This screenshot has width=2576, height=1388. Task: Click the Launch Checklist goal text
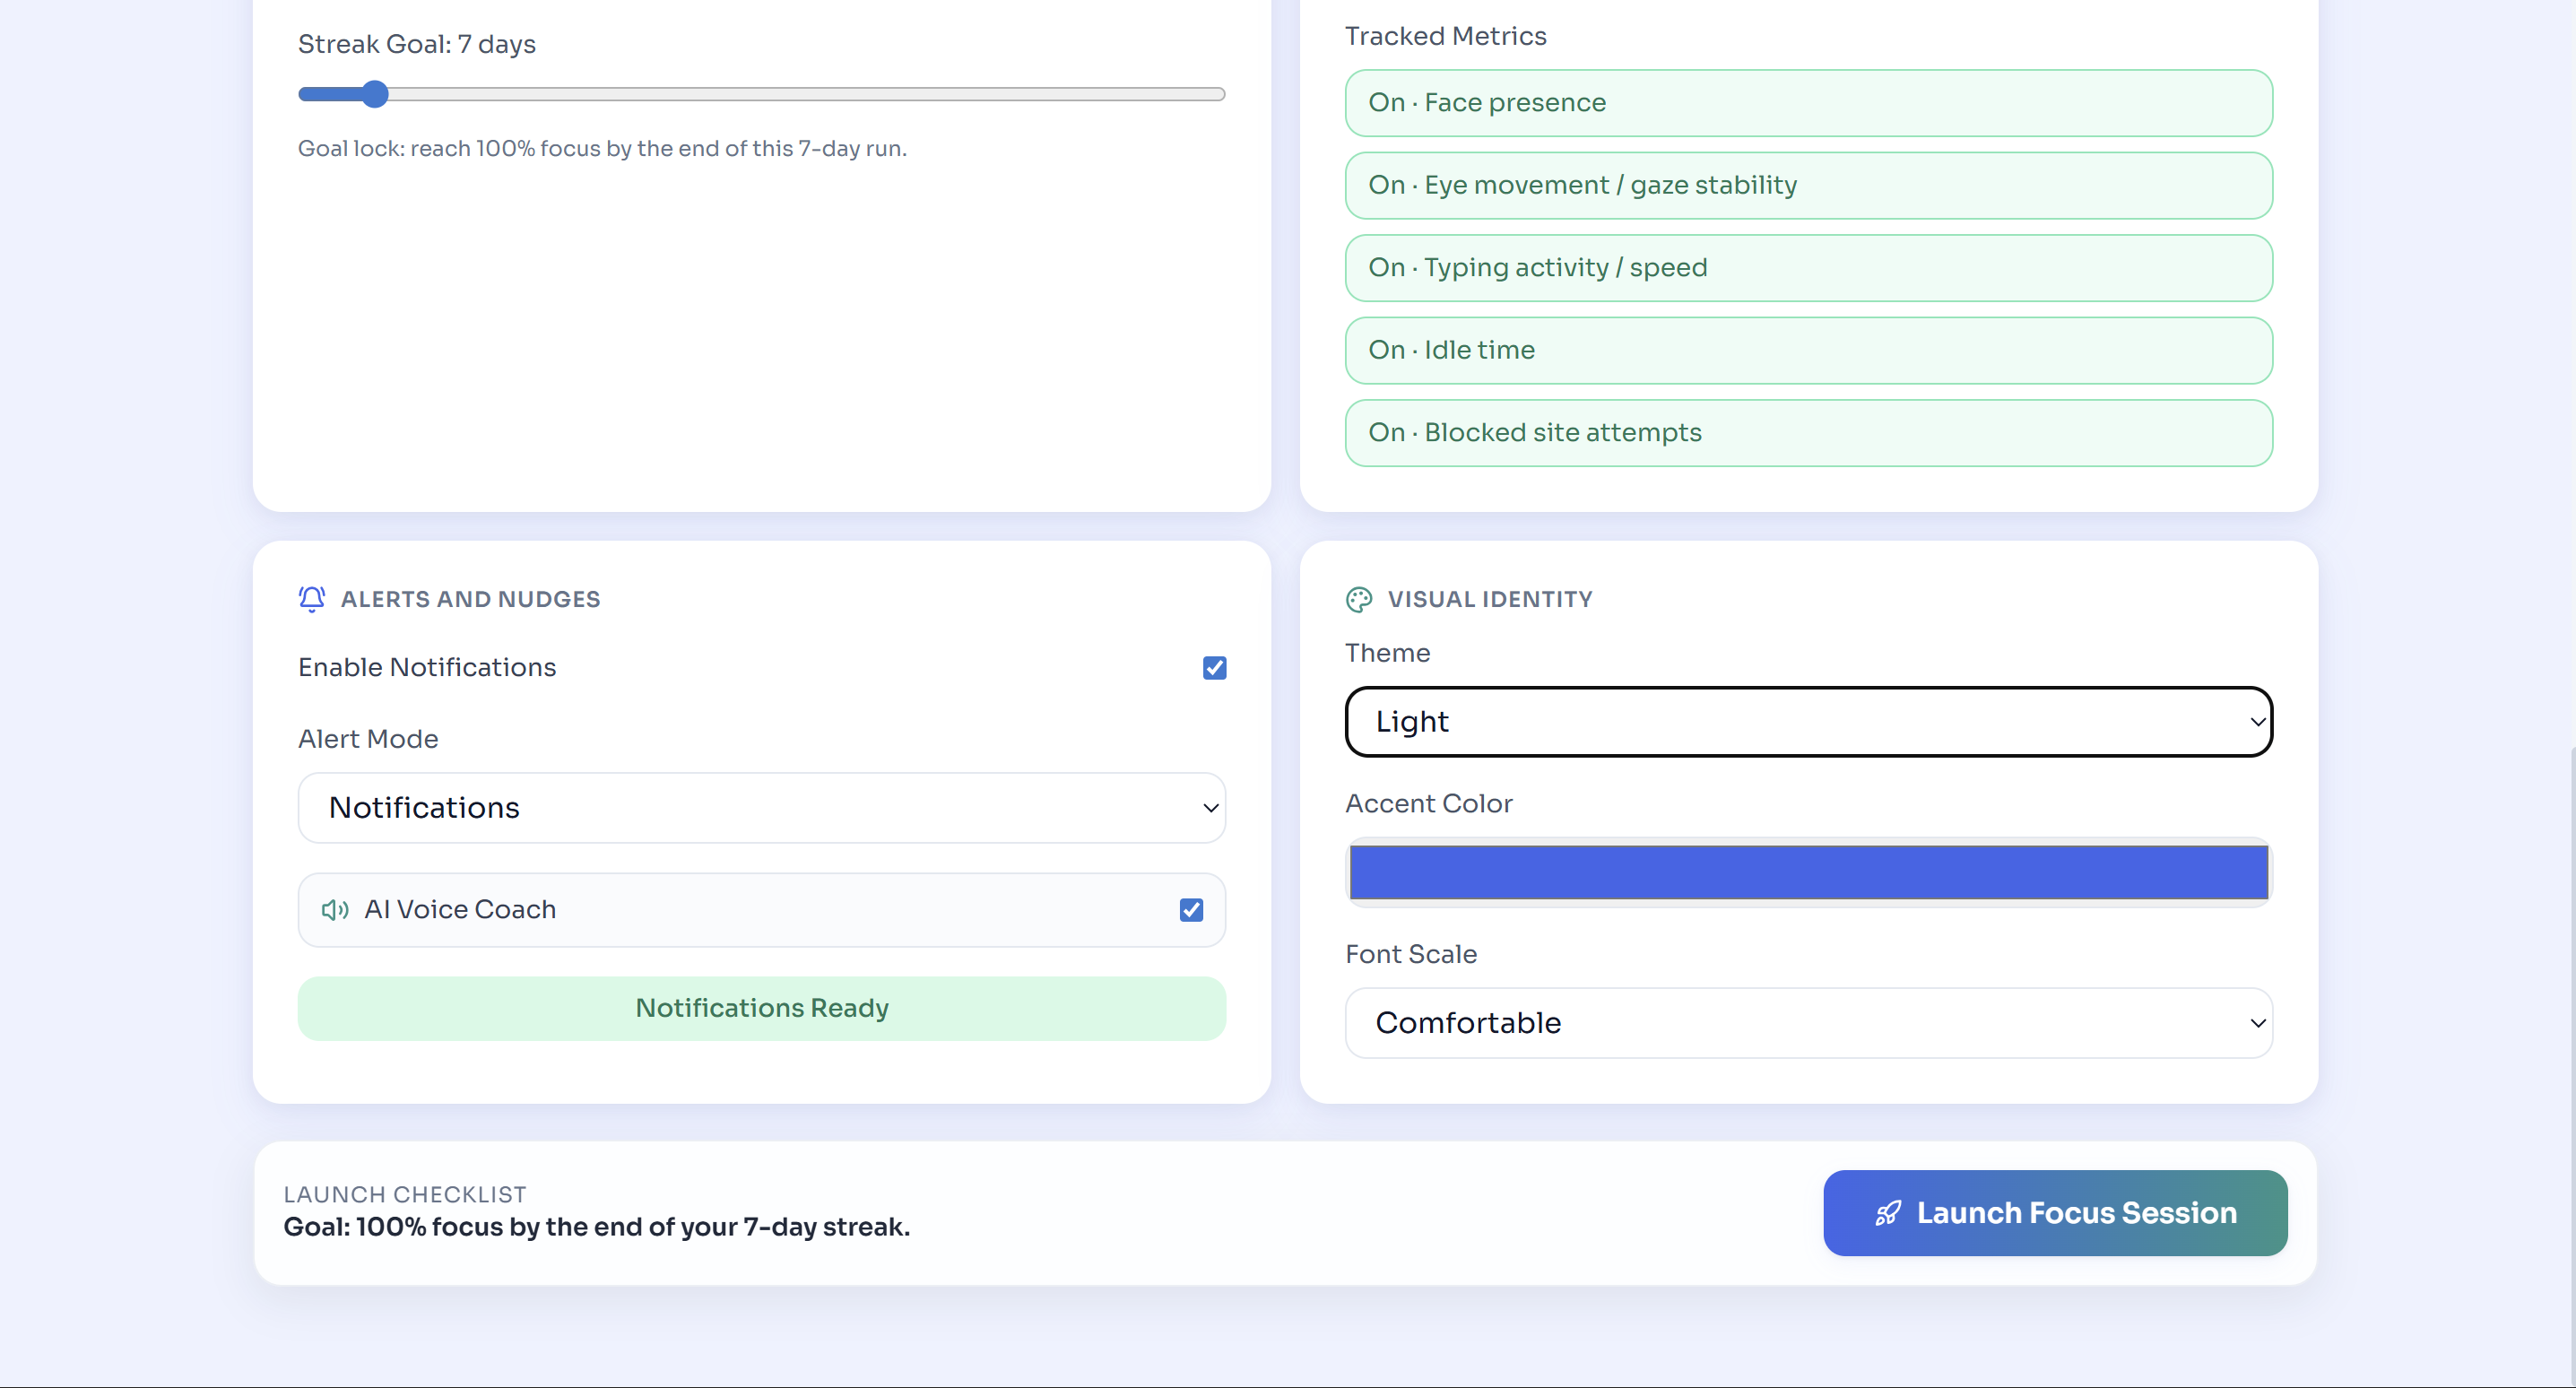click(596, 1227)
